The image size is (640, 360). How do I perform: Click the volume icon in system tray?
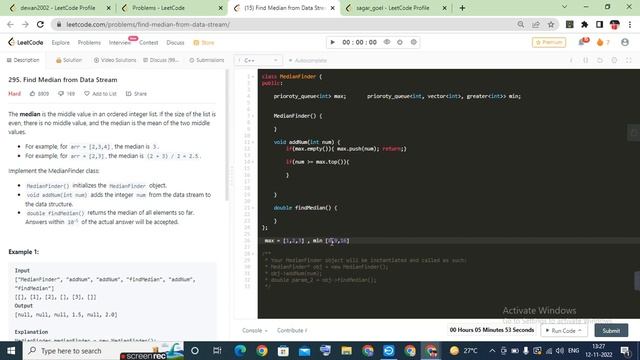(560, 351)
